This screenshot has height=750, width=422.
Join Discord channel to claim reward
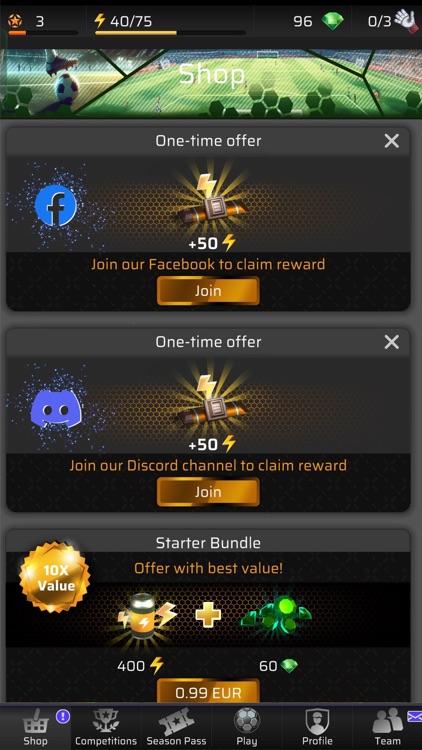(x=208, y=492)
